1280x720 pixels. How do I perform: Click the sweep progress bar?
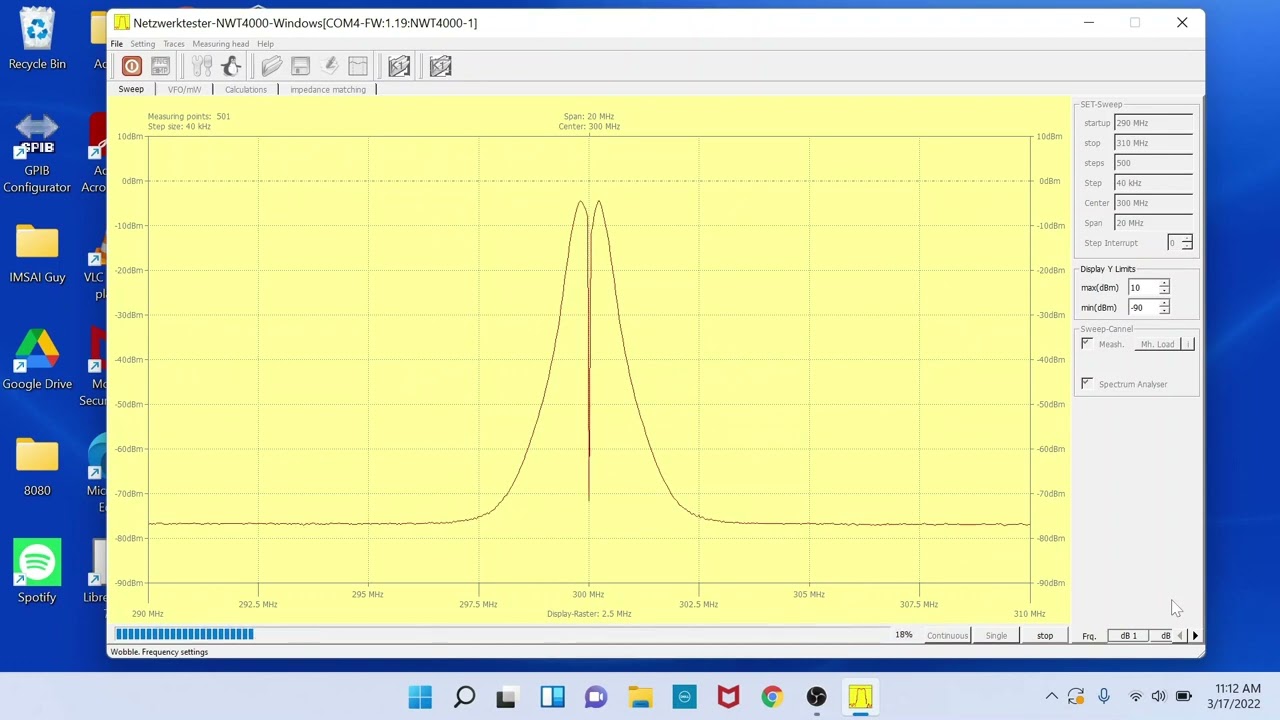(x=500, y=634)
